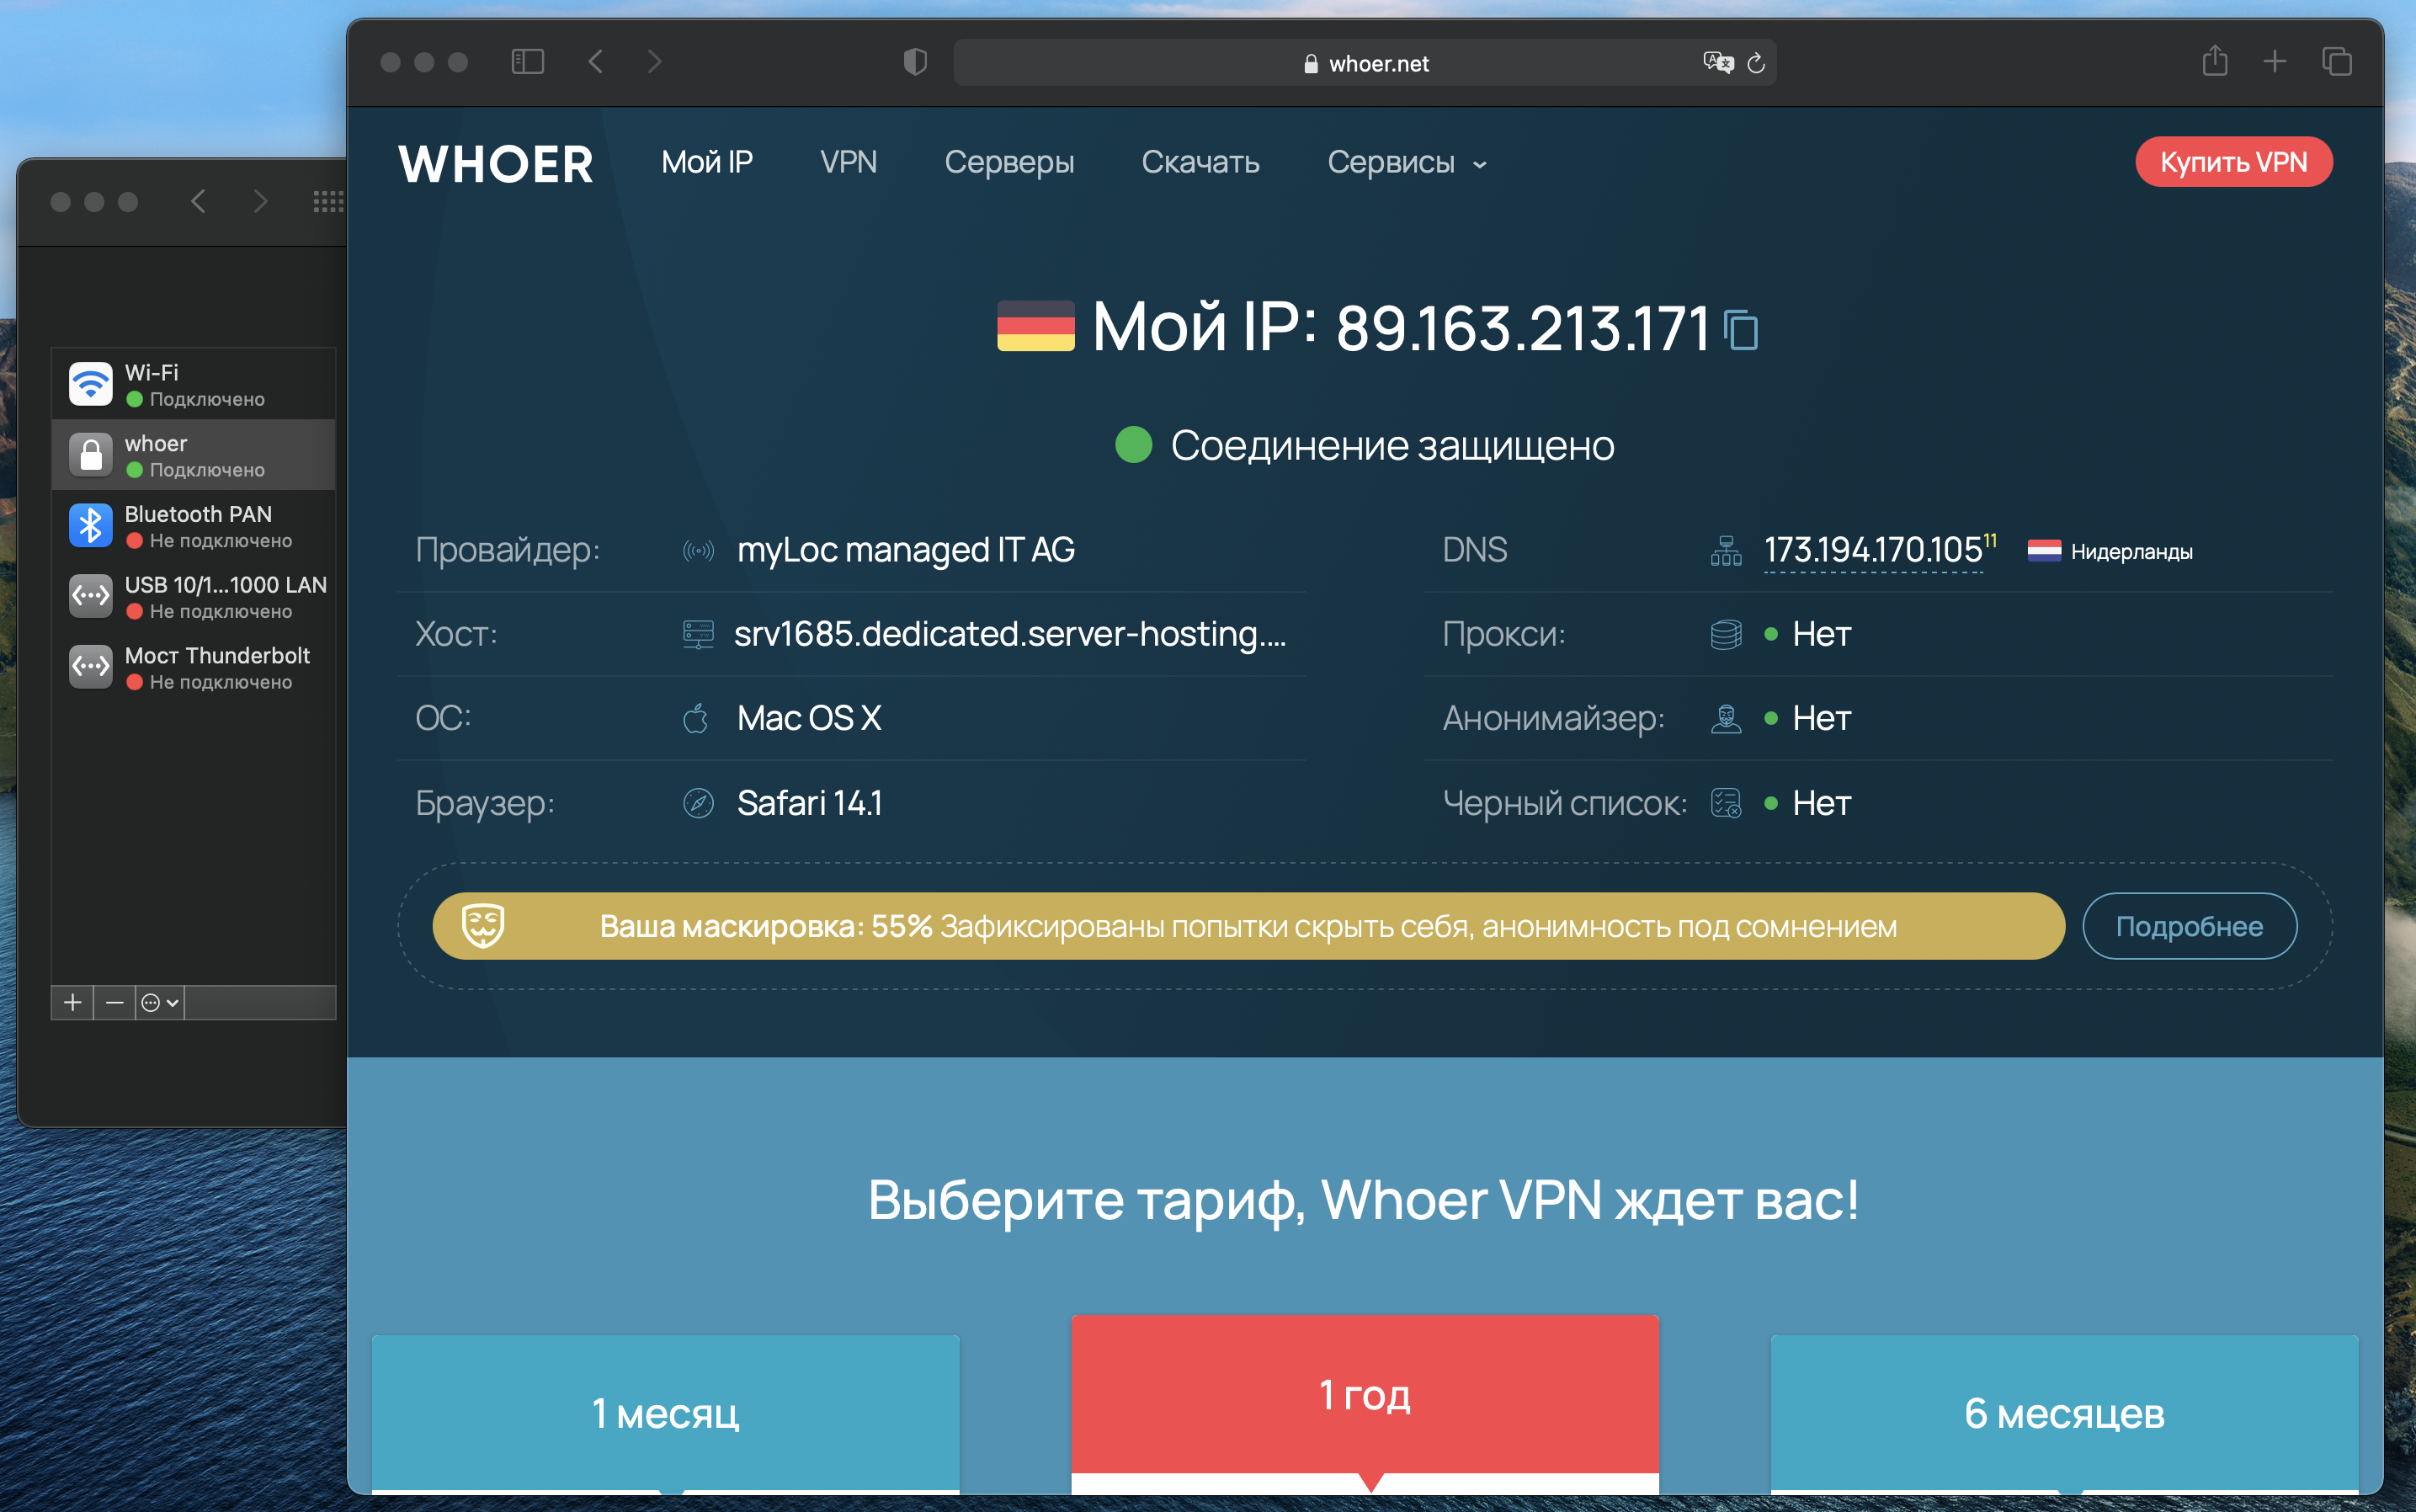
Task: Show Safari tab overview
Action: (2337, 62)
